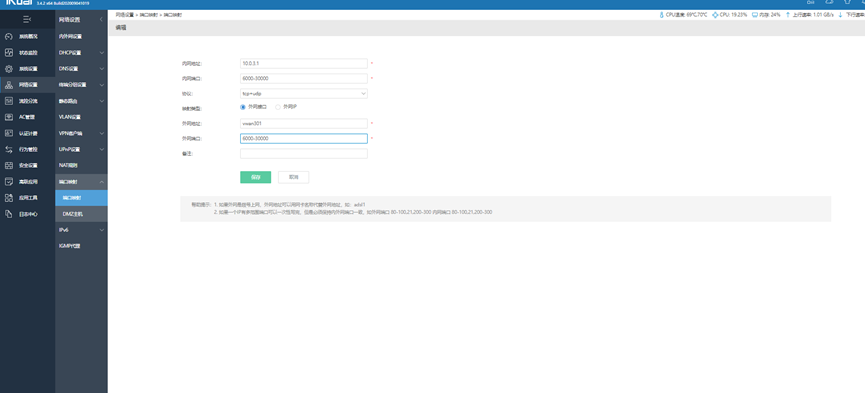865x393 pixels.
Task: Open the status monitoring icon in sidebar
Action: 8,53
